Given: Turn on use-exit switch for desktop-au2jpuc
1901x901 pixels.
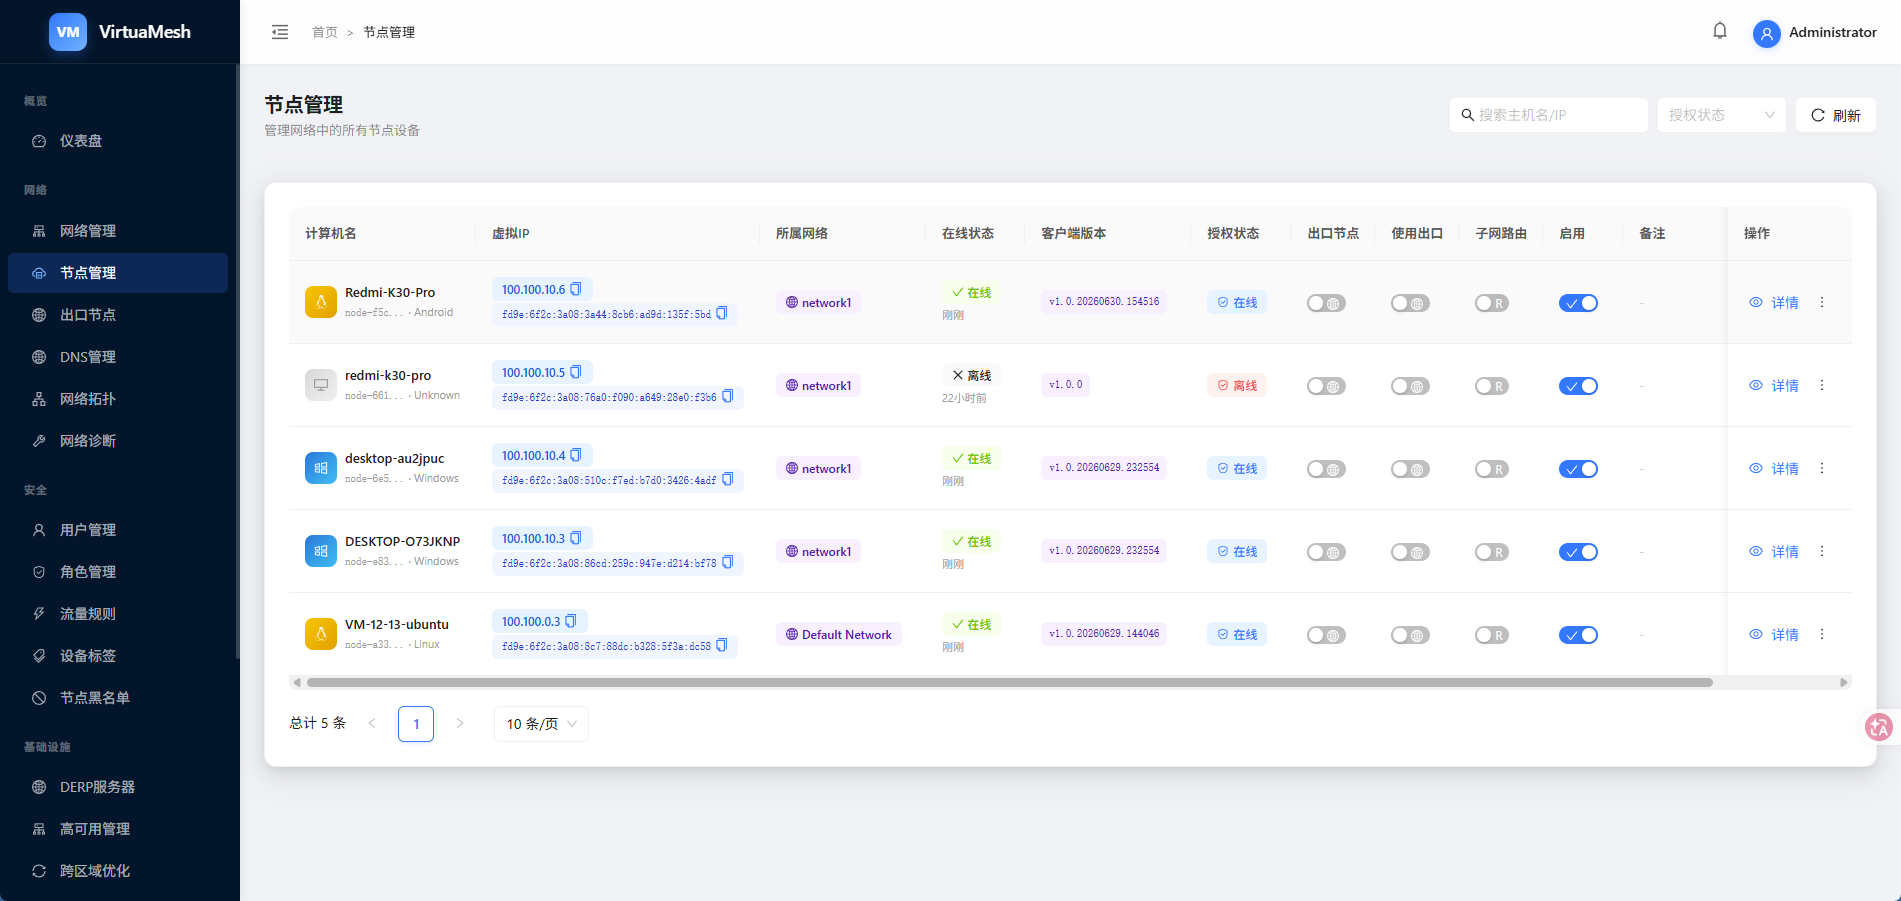Looking at the screenshot, I should point(1410,469).
